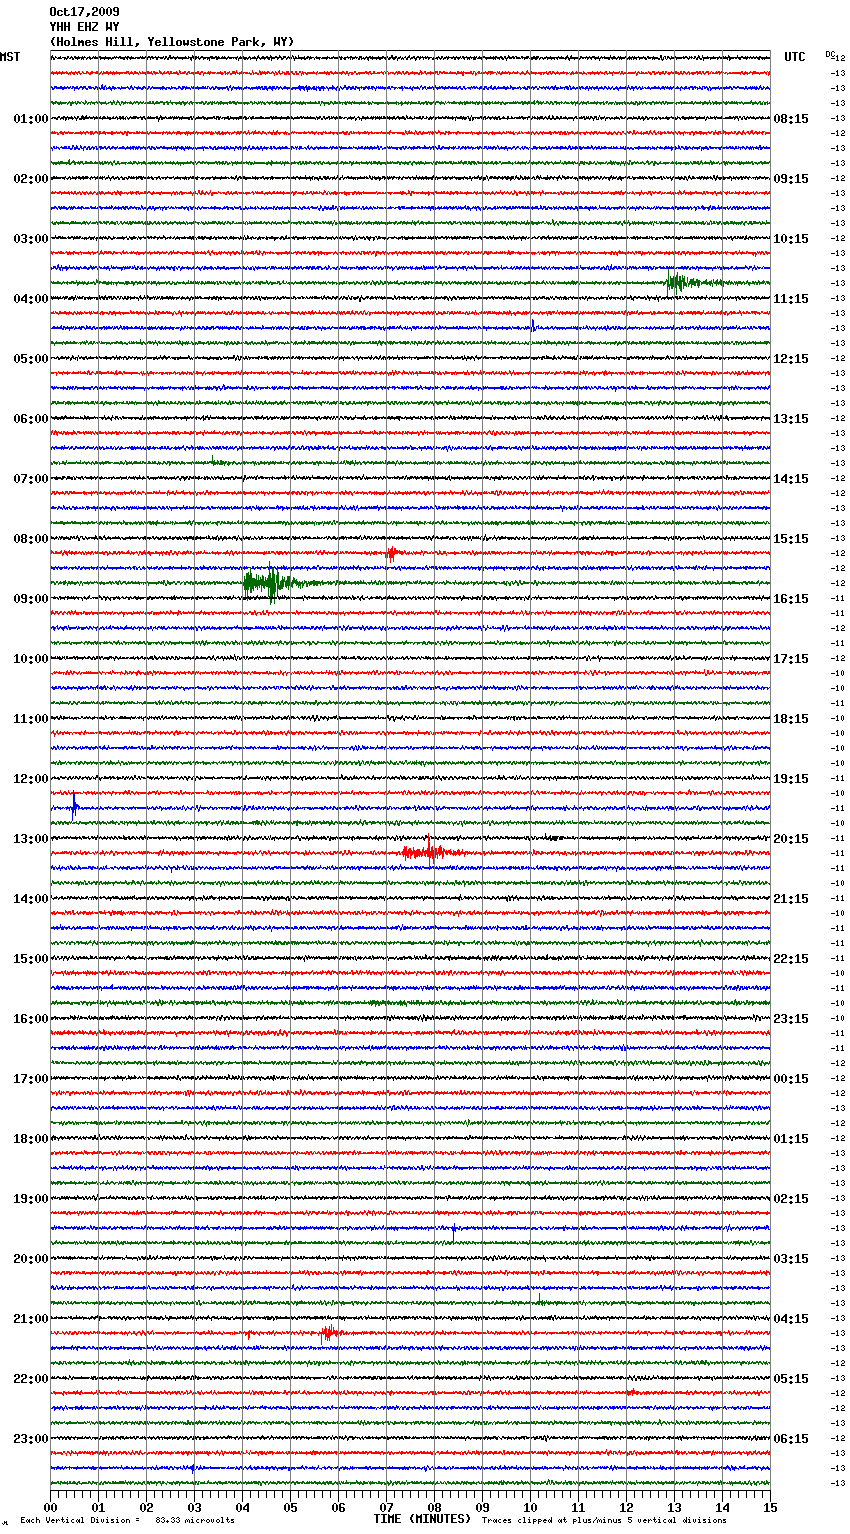Select the 08:00 MST time label
Screen dimensions: 850x1534
click(x=30, y=539)
